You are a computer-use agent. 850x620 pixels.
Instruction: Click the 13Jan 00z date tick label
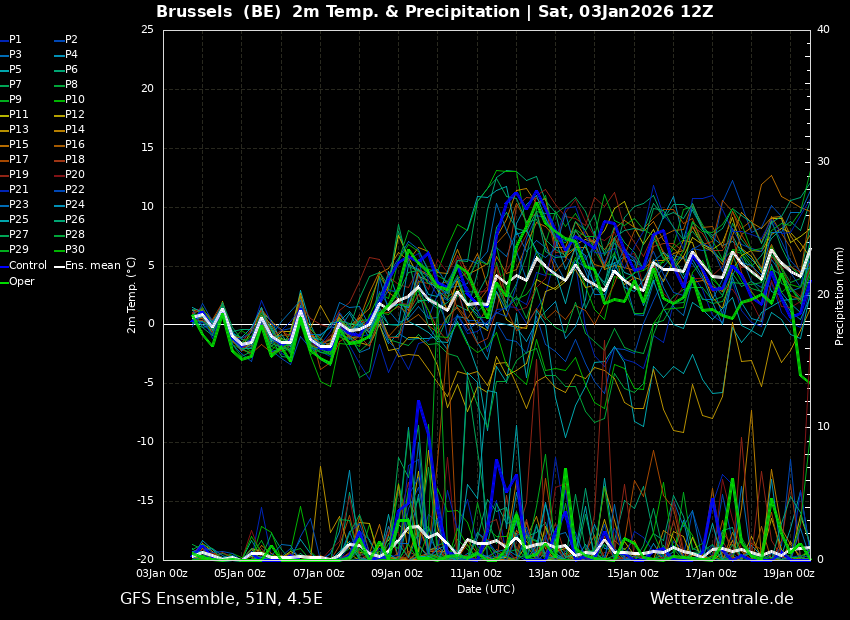(x=554, y=573)
